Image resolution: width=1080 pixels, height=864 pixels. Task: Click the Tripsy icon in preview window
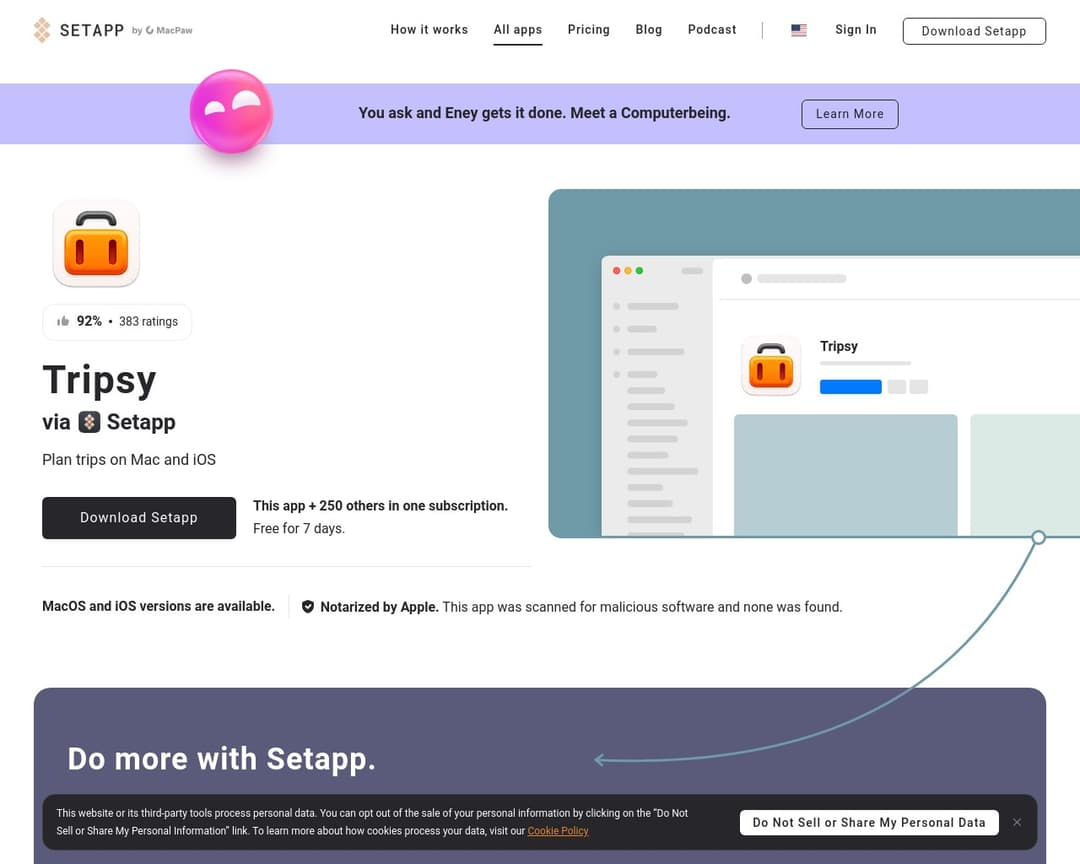tap(771, 365)
